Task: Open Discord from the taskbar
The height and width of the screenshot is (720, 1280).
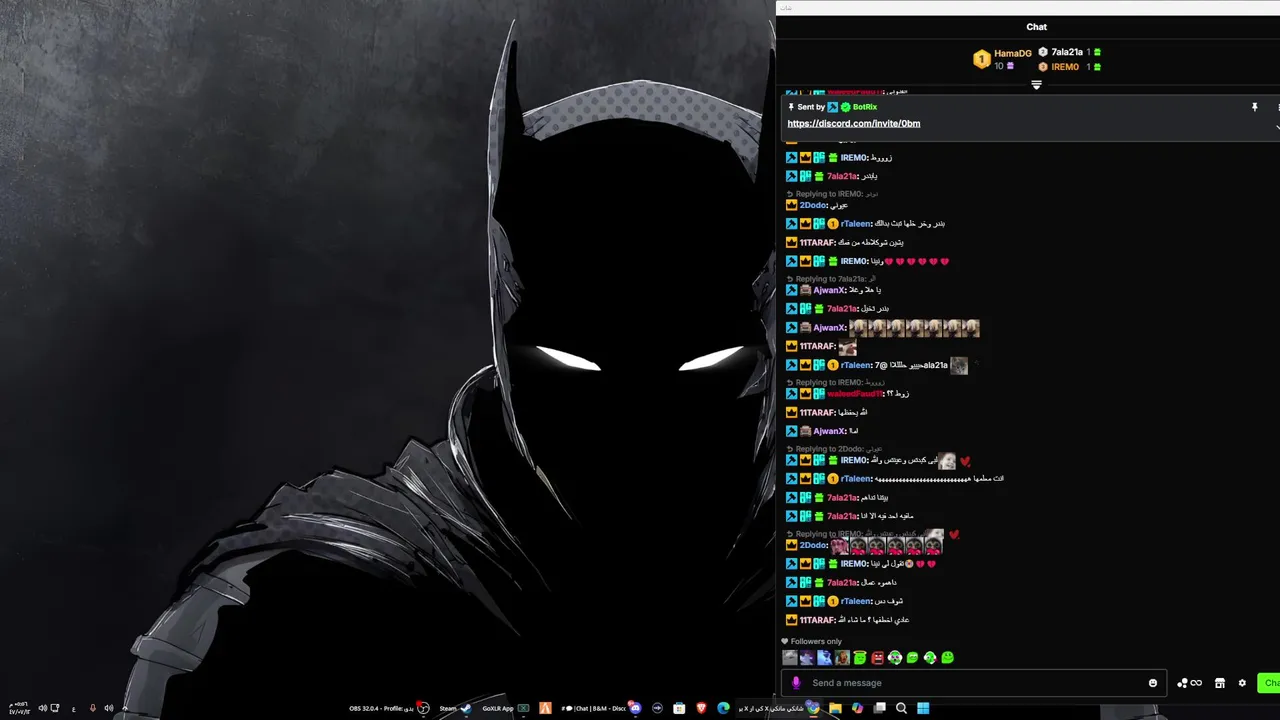Action: 635,708
